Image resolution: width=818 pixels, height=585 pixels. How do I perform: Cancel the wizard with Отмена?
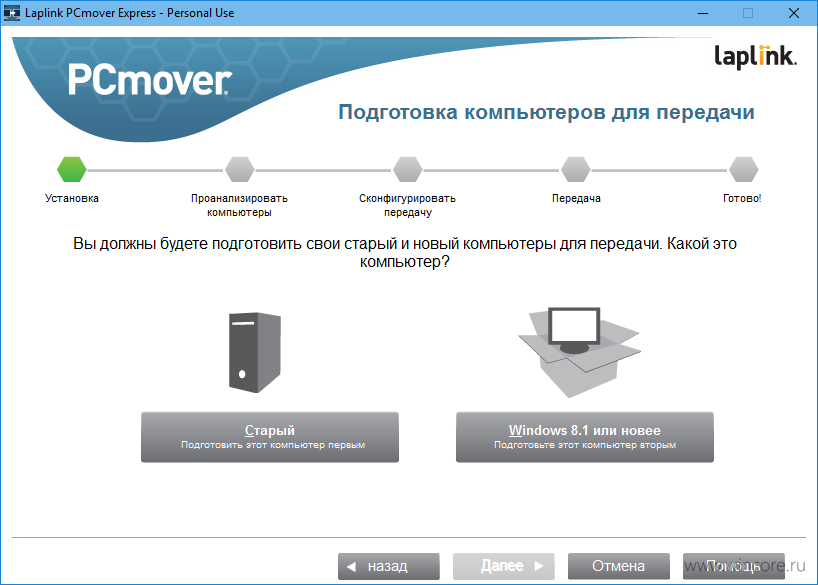[619, 566]
